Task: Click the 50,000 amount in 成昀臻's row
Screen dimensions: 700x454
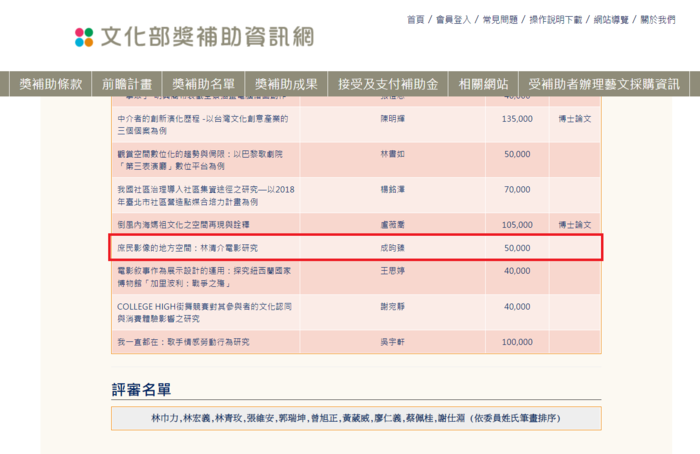Action: [x=517, y=248]
